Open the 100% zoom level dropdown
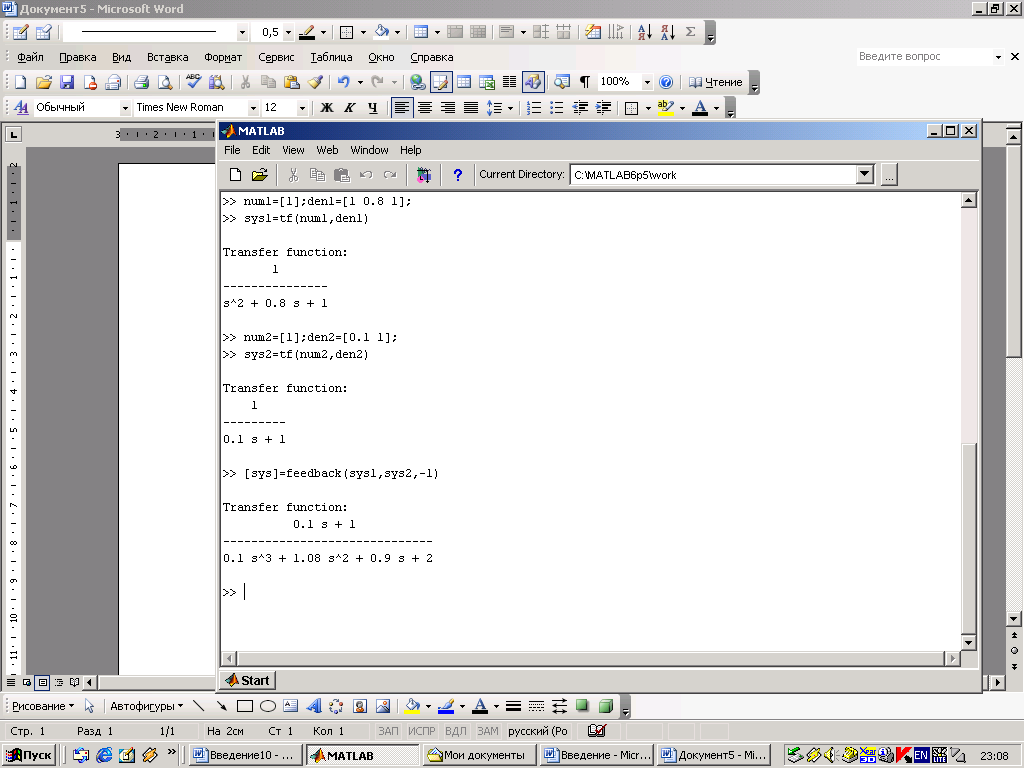Viewport: 1024px width, 768px height. [647, 82]
